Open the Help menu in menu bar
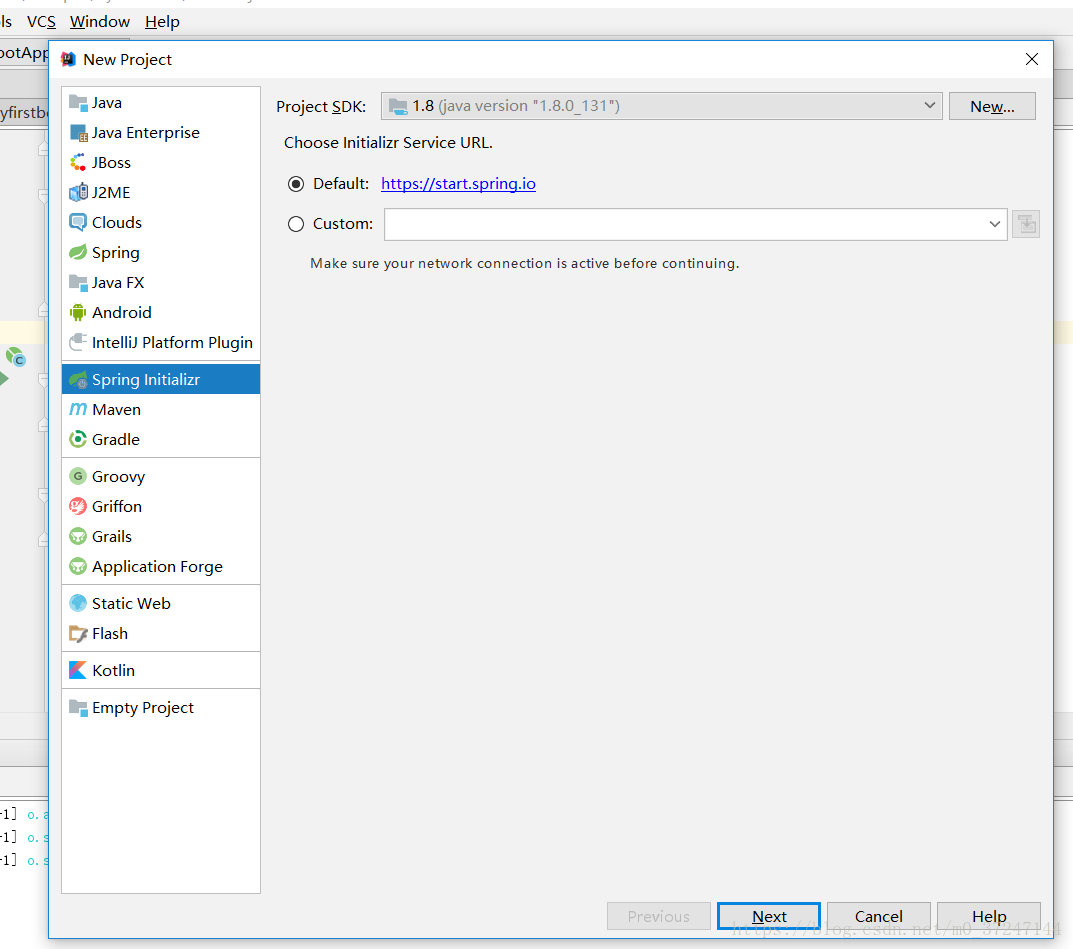This screenshot has width=1073, height=949. pos(162,22)
